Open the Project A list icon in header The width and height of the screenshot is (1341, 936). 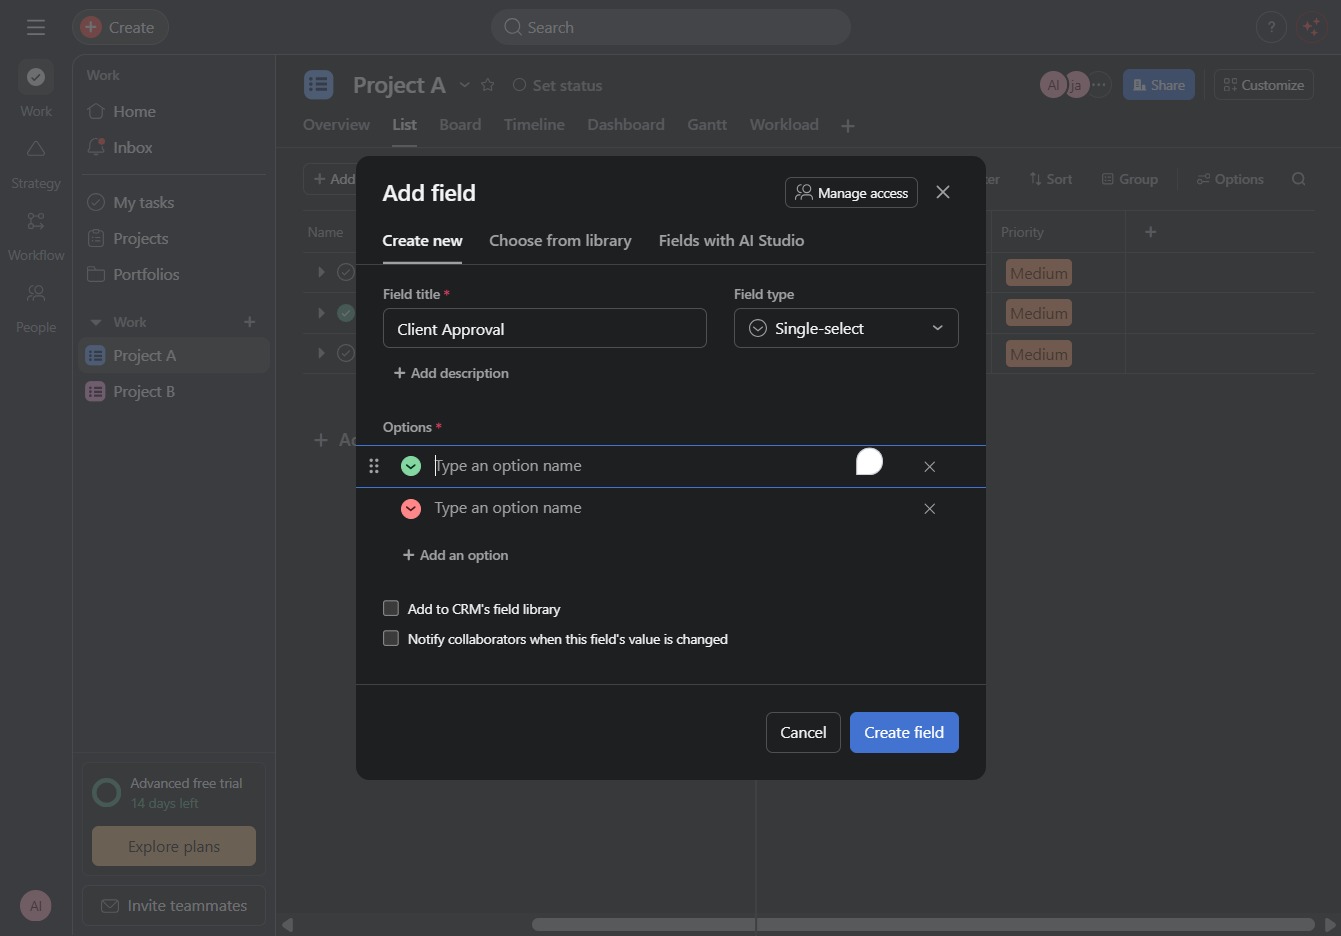click(319, 85)
